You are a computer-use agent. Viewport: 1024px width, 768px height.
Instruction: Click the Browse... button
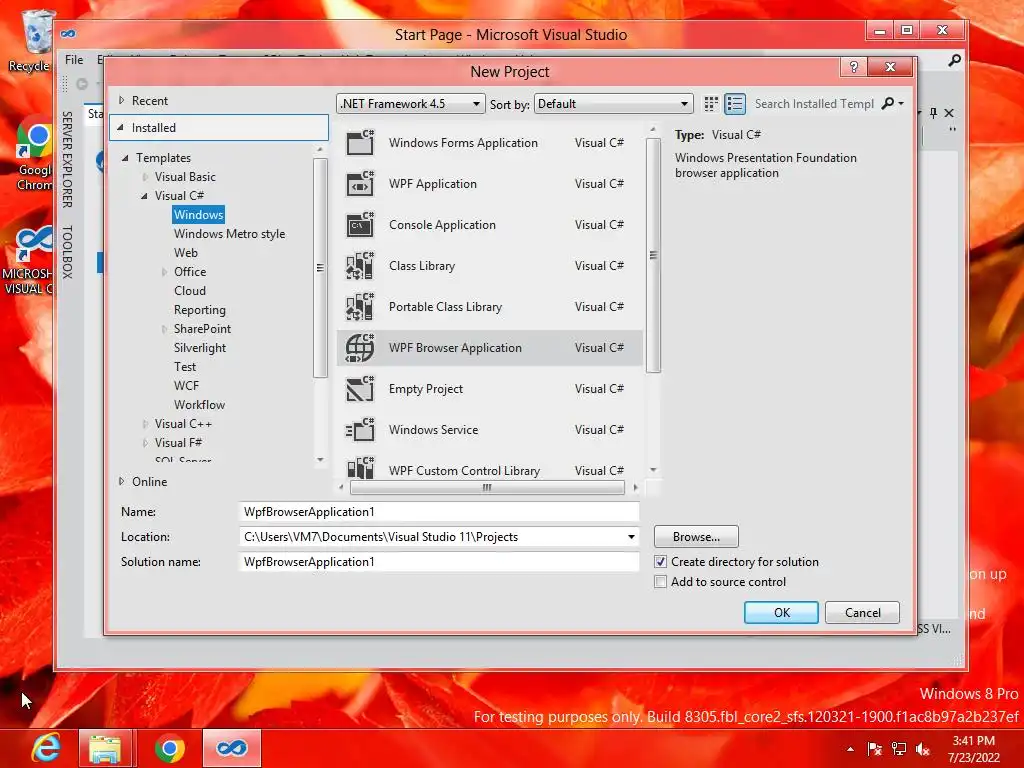(x=696, y=537)
